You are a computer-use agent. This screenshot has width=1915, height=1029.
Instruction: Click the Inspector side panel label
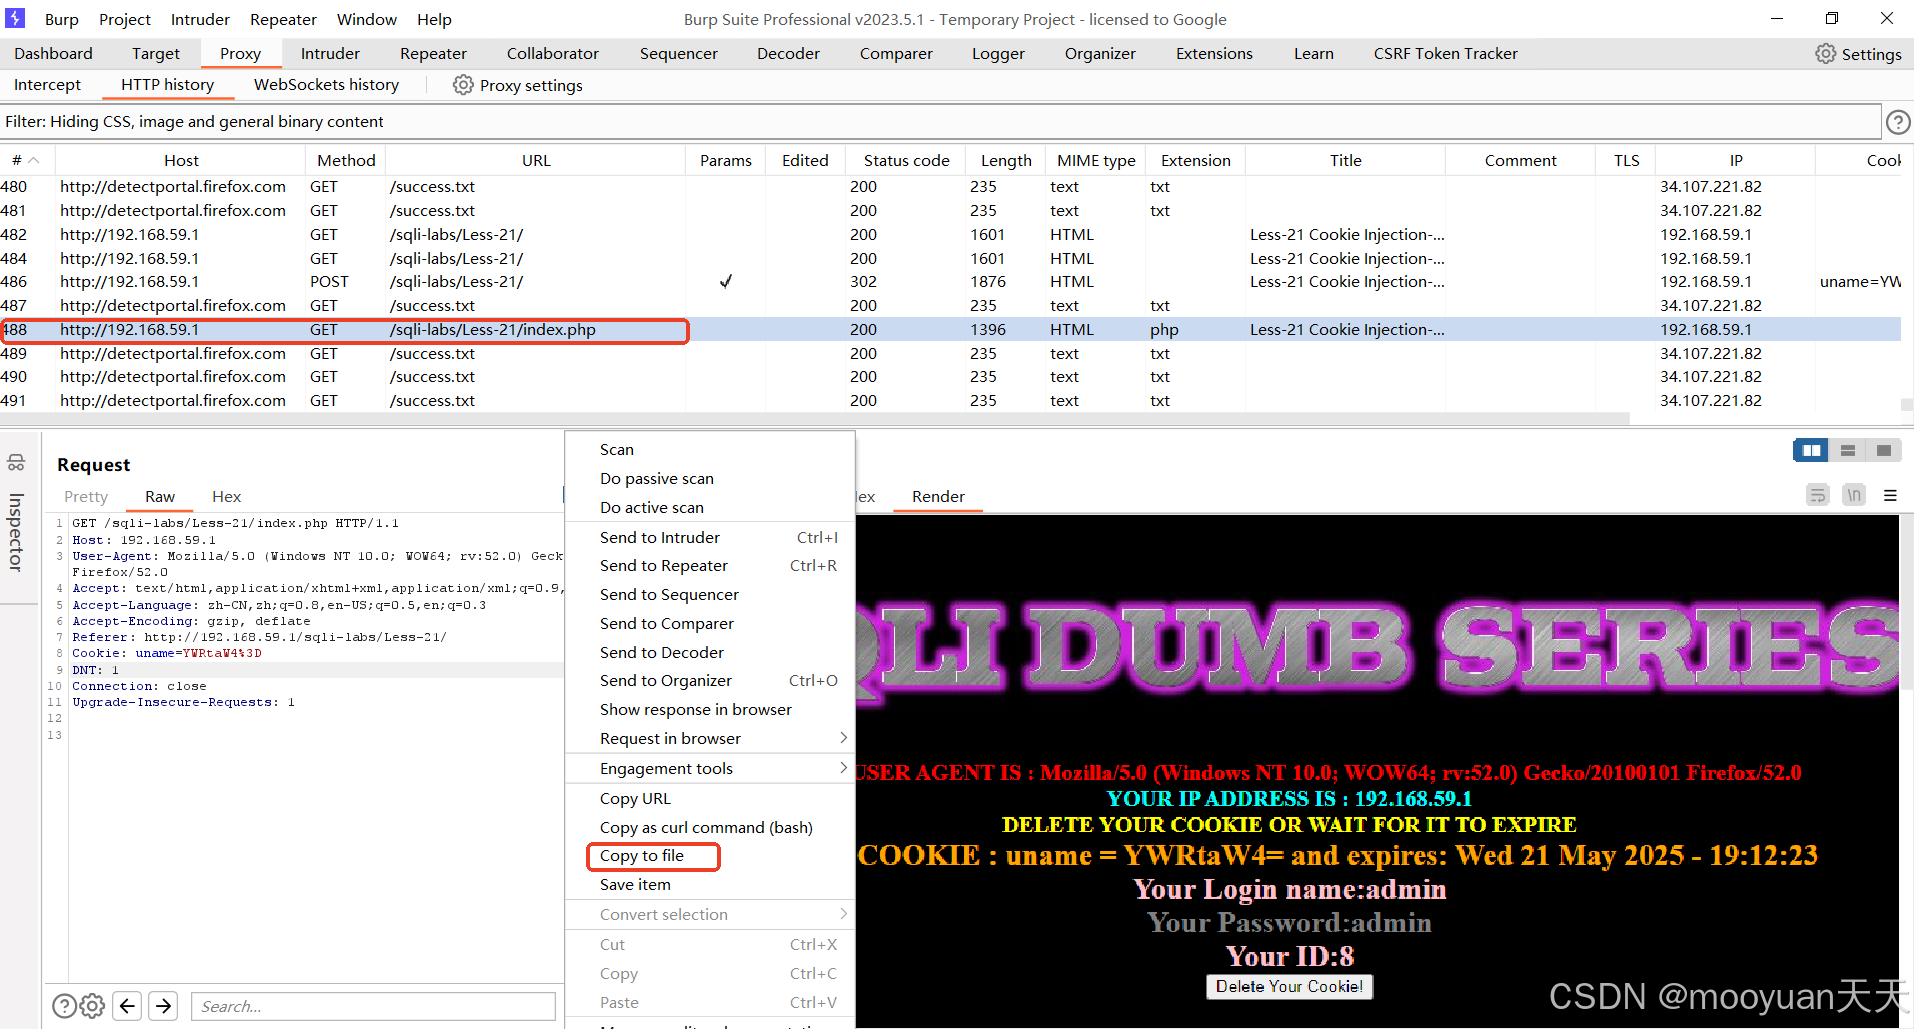point(15,532)
